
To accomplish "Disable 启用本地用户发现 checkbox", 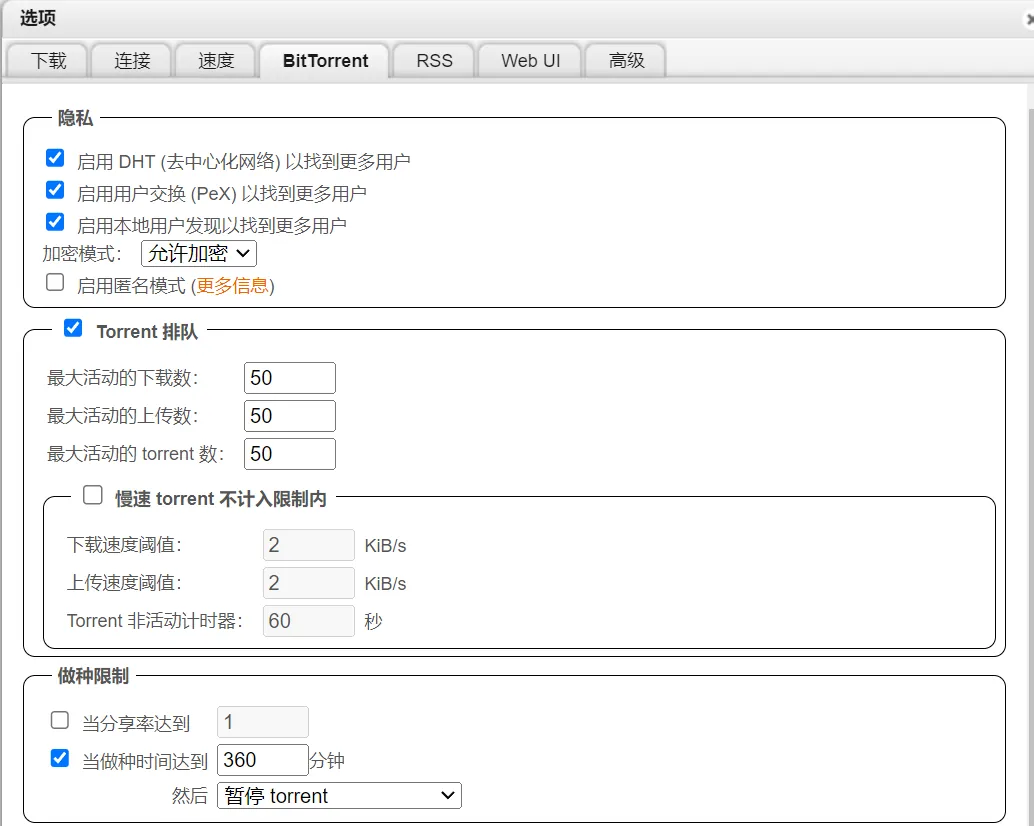I will (x=55, y=222).
